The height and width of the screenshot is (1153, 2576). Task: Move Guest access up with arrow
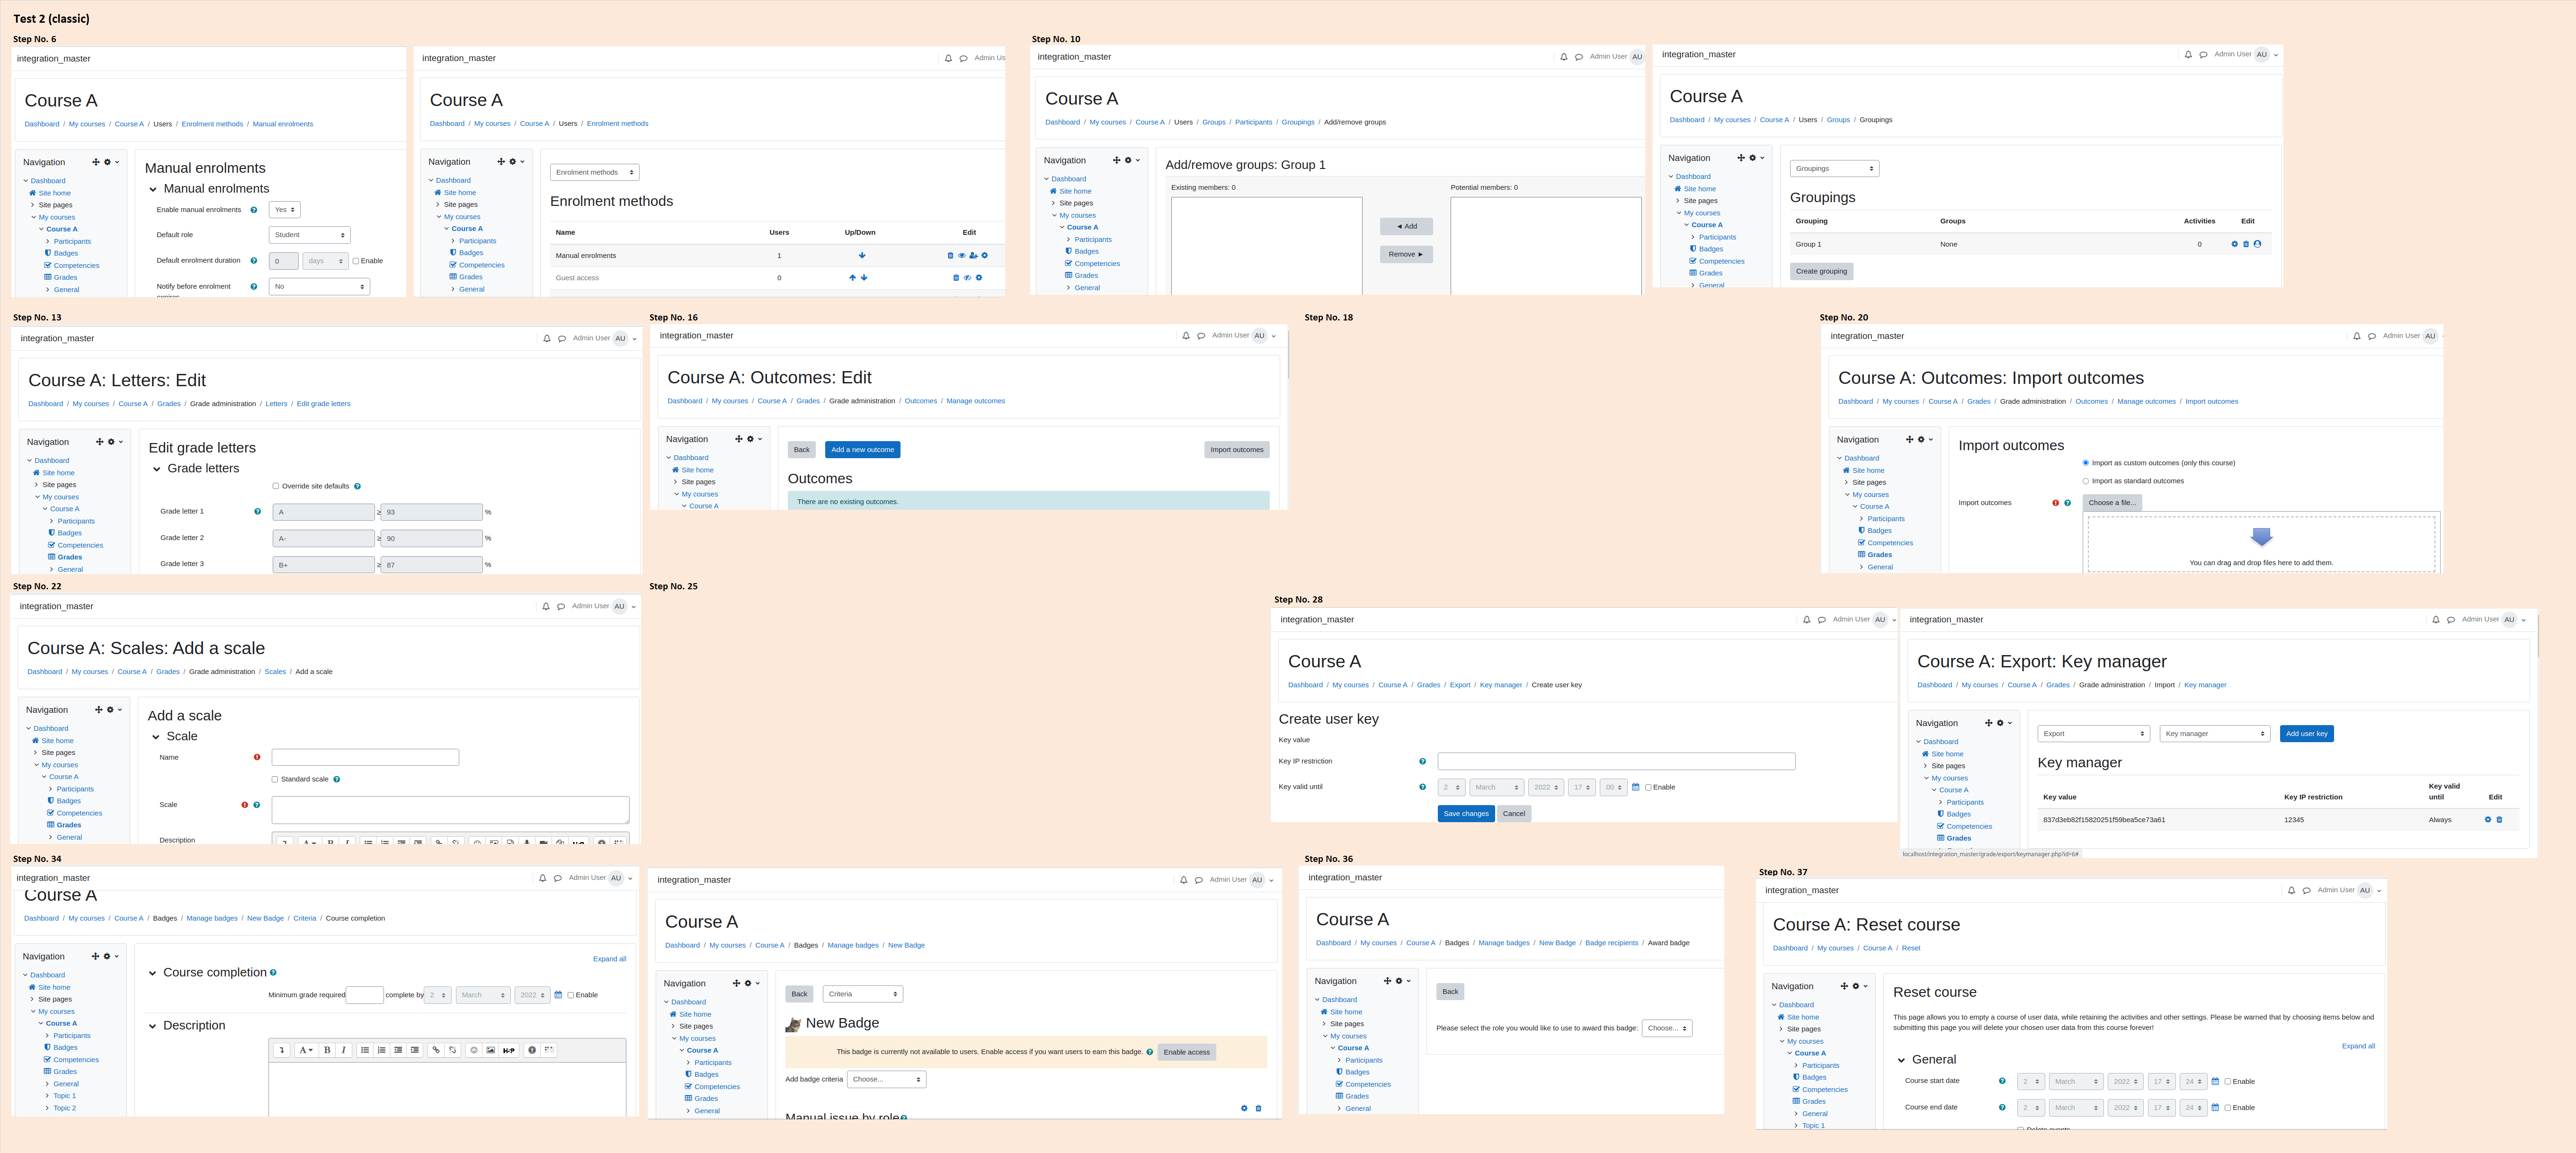coord(852,278)
